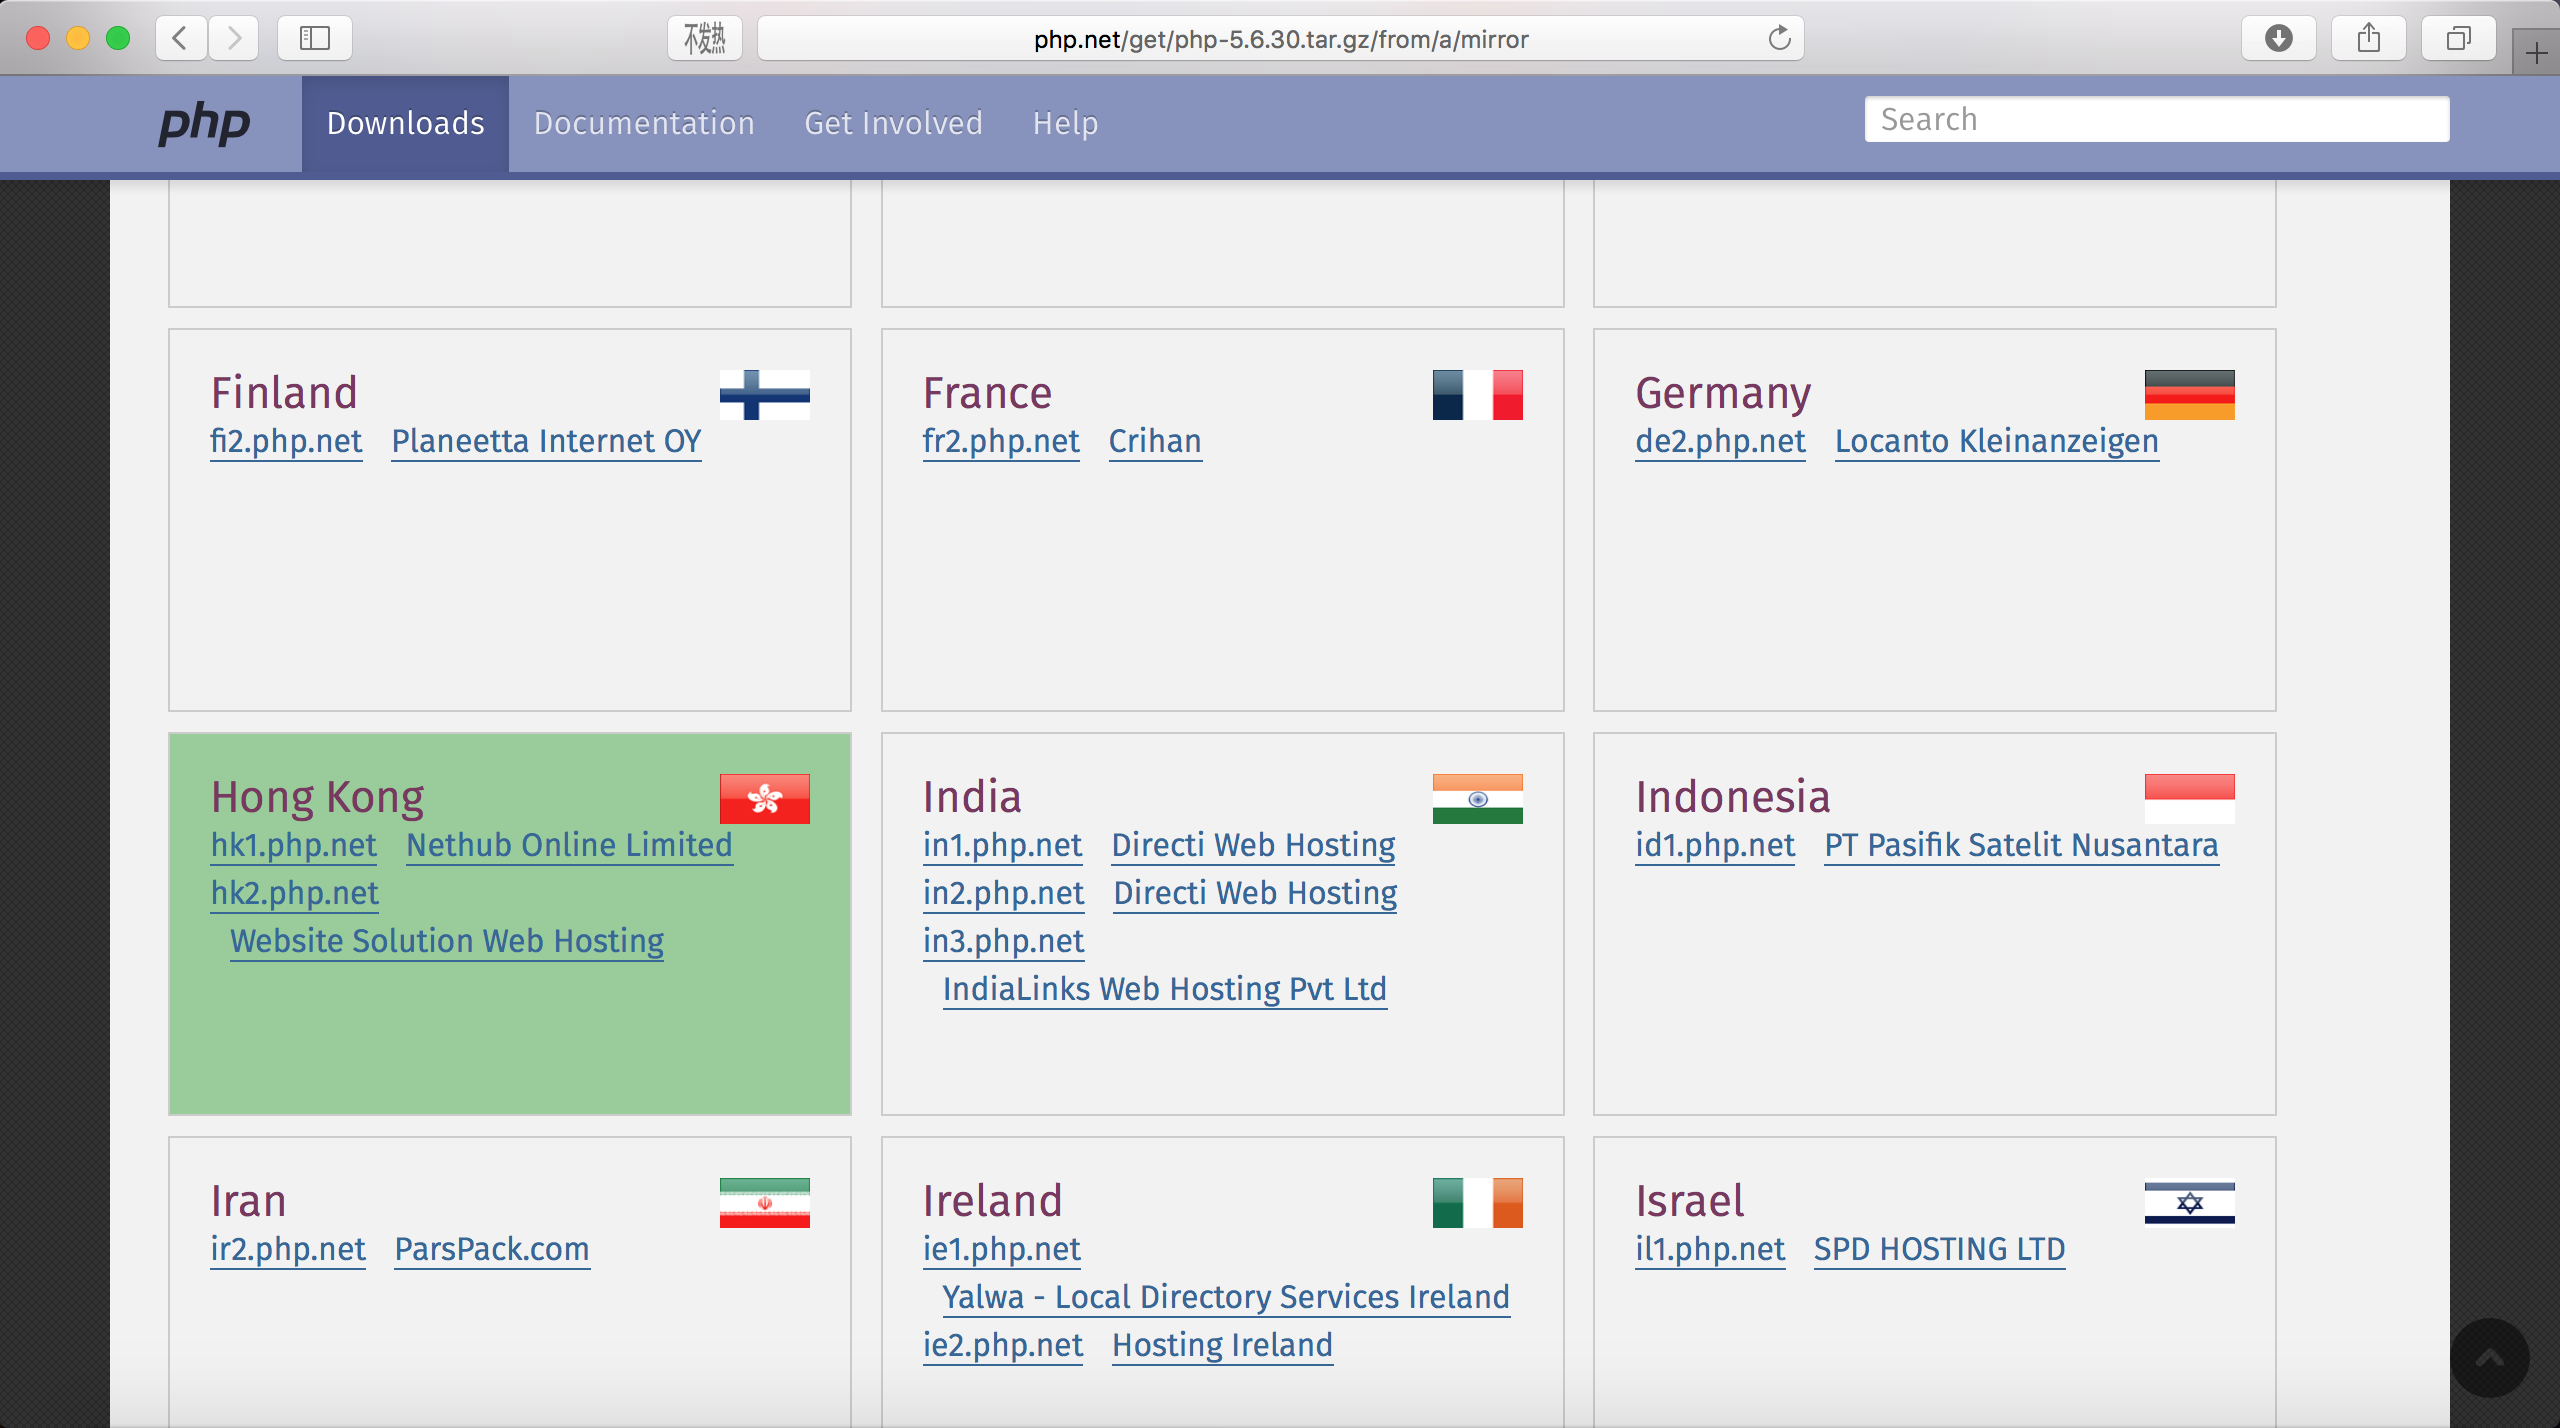This screenshot has height=1428, width=2560.
Task: Open Directi Web Hosting beside in1.php.net
Action: 1253,845
